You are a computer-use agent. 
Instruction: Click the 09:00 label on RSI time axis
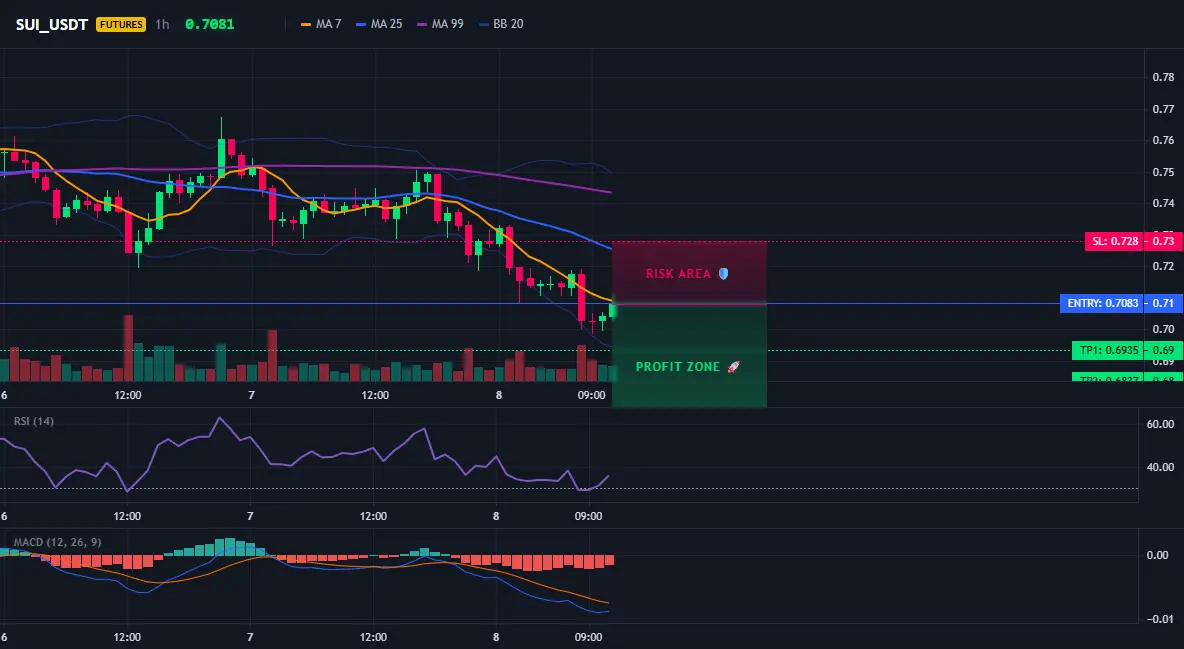click(x=589, y=516)
